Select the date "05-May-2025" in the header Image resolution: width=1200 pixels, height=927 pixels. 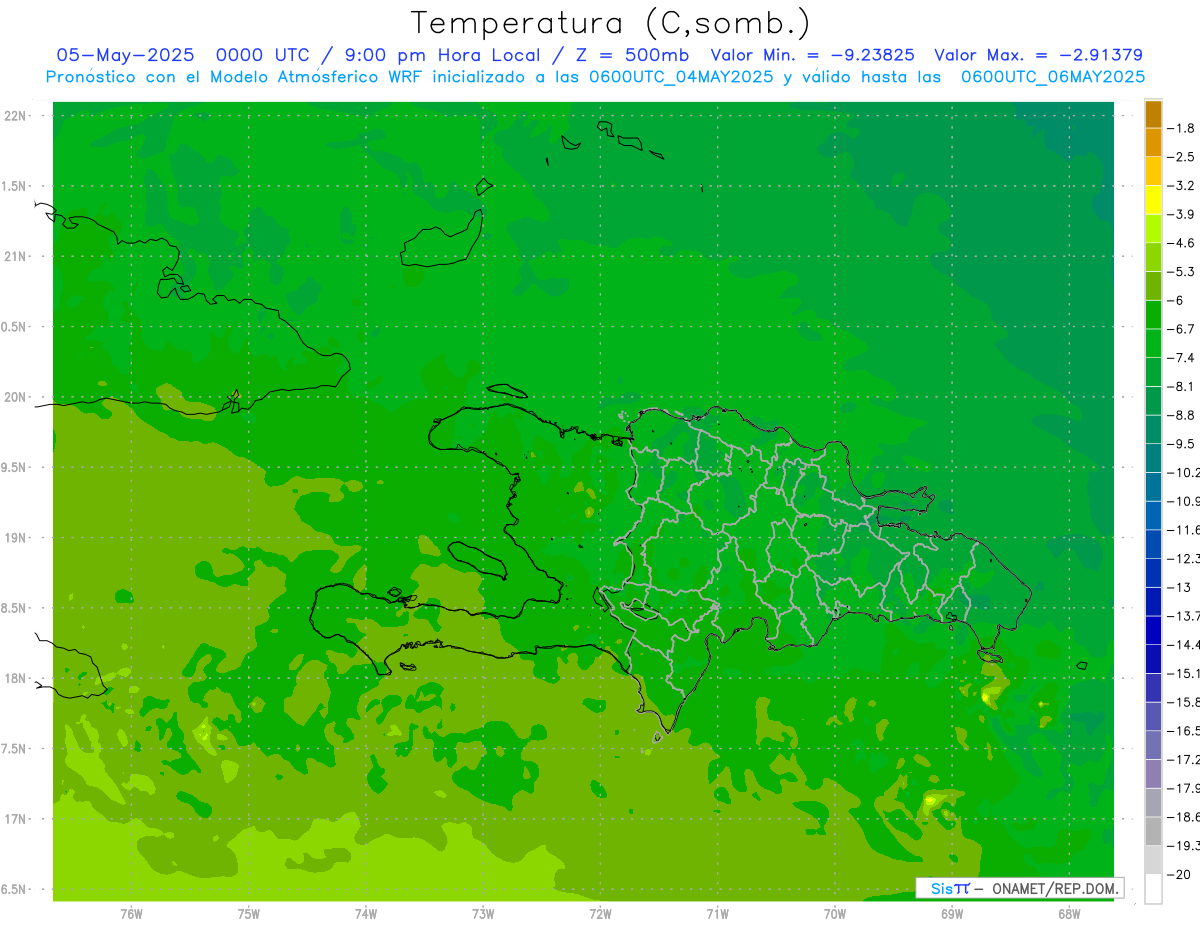tap(125, 55)
